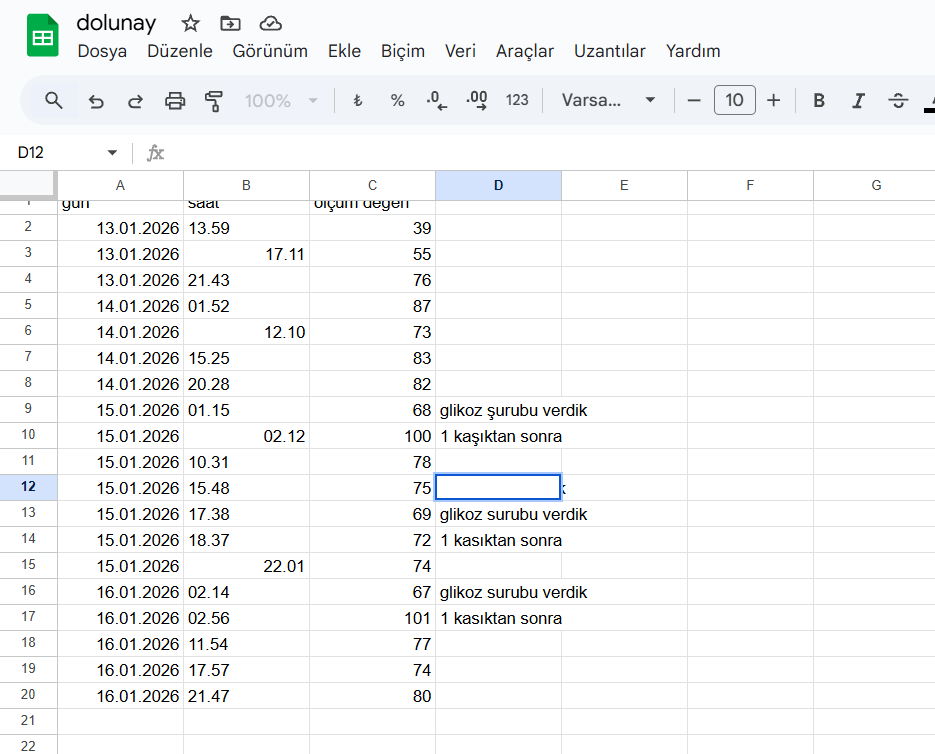Select all via the corner box
This screenshot has width=935, height=754.
pos(28,184)
